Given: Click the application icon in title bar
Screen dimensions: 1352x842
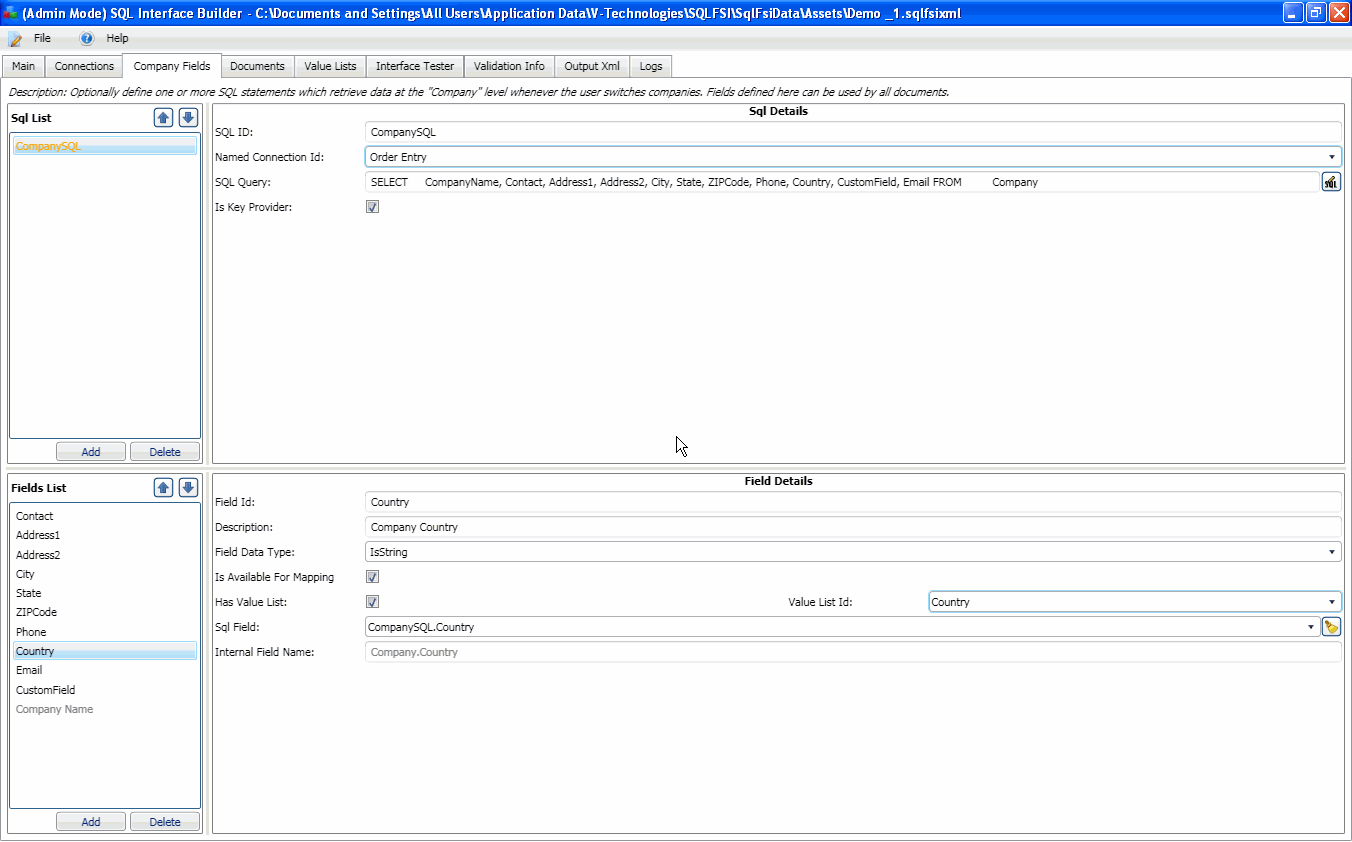Looking at the screenshot, I should [x=9, y=12].
